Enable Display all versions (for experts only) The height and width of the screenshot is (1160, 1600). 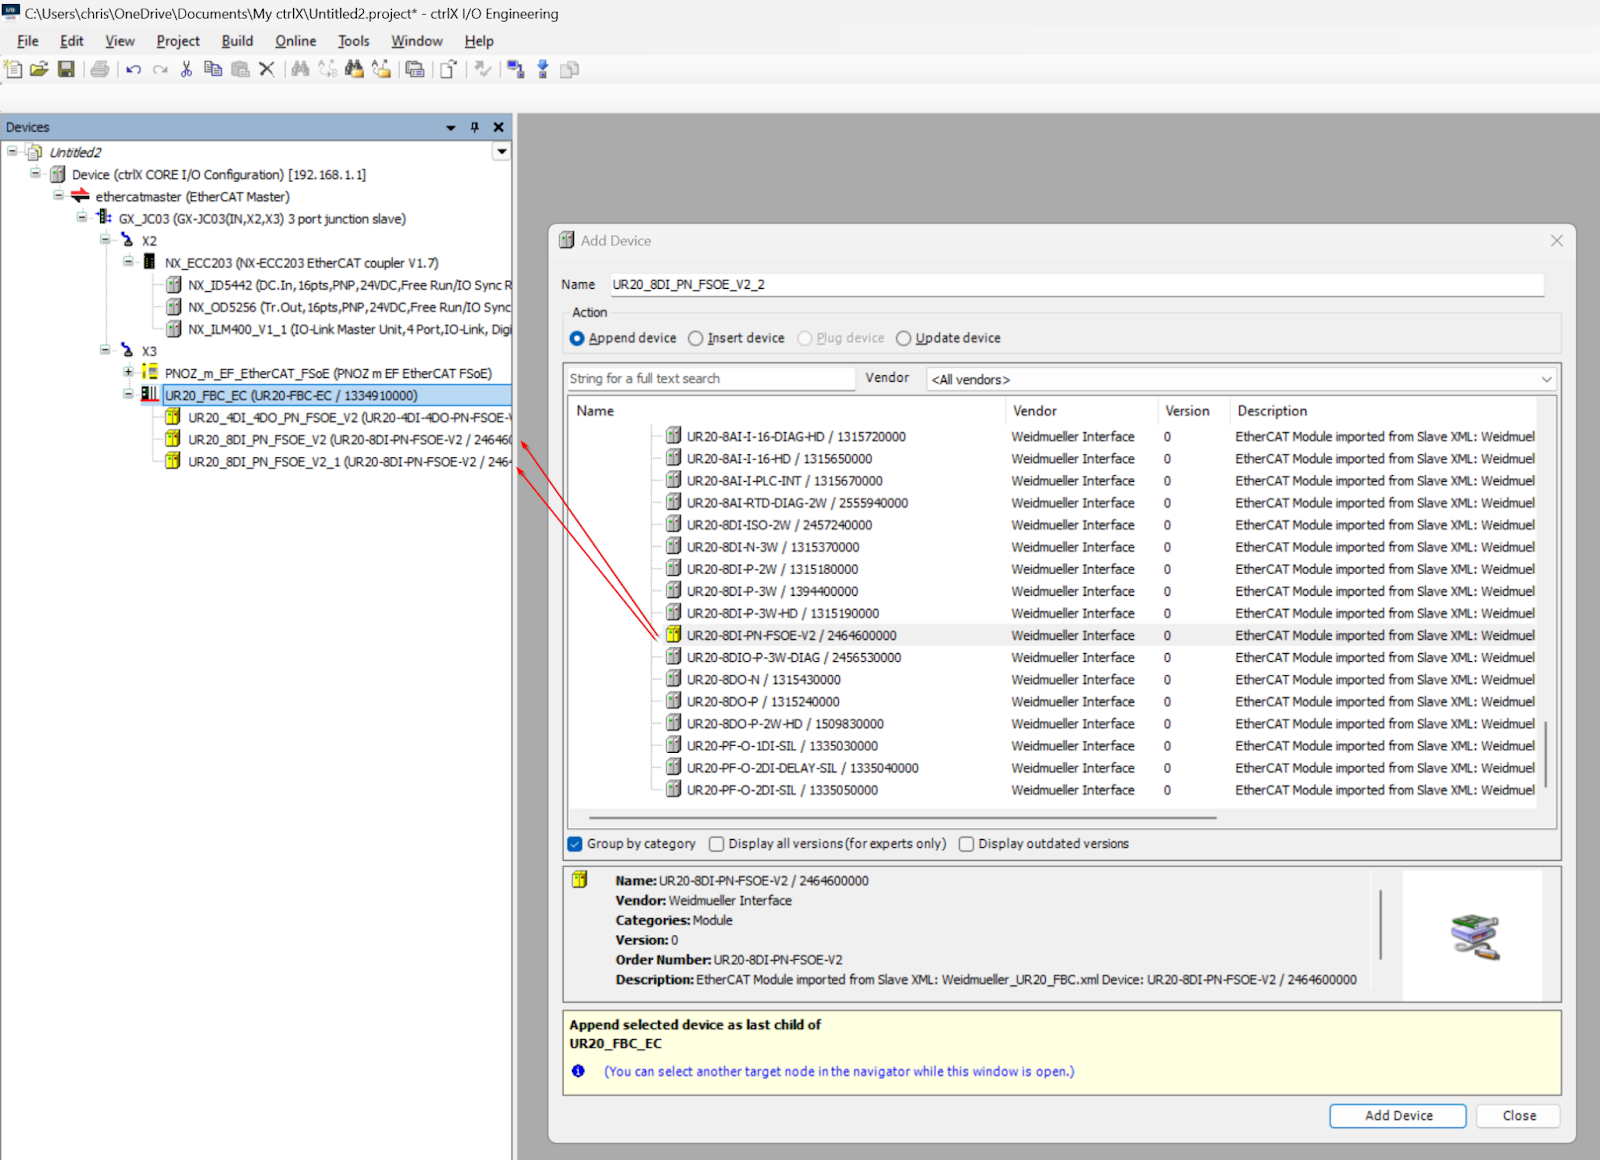click(x=716, y=844)
